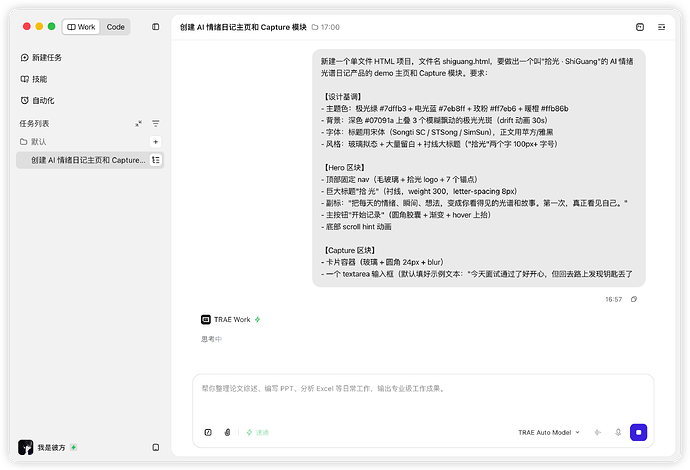Click the folder timestamp 17:00 in the header
Screen dimensions: 690x470
click(326, 27)
